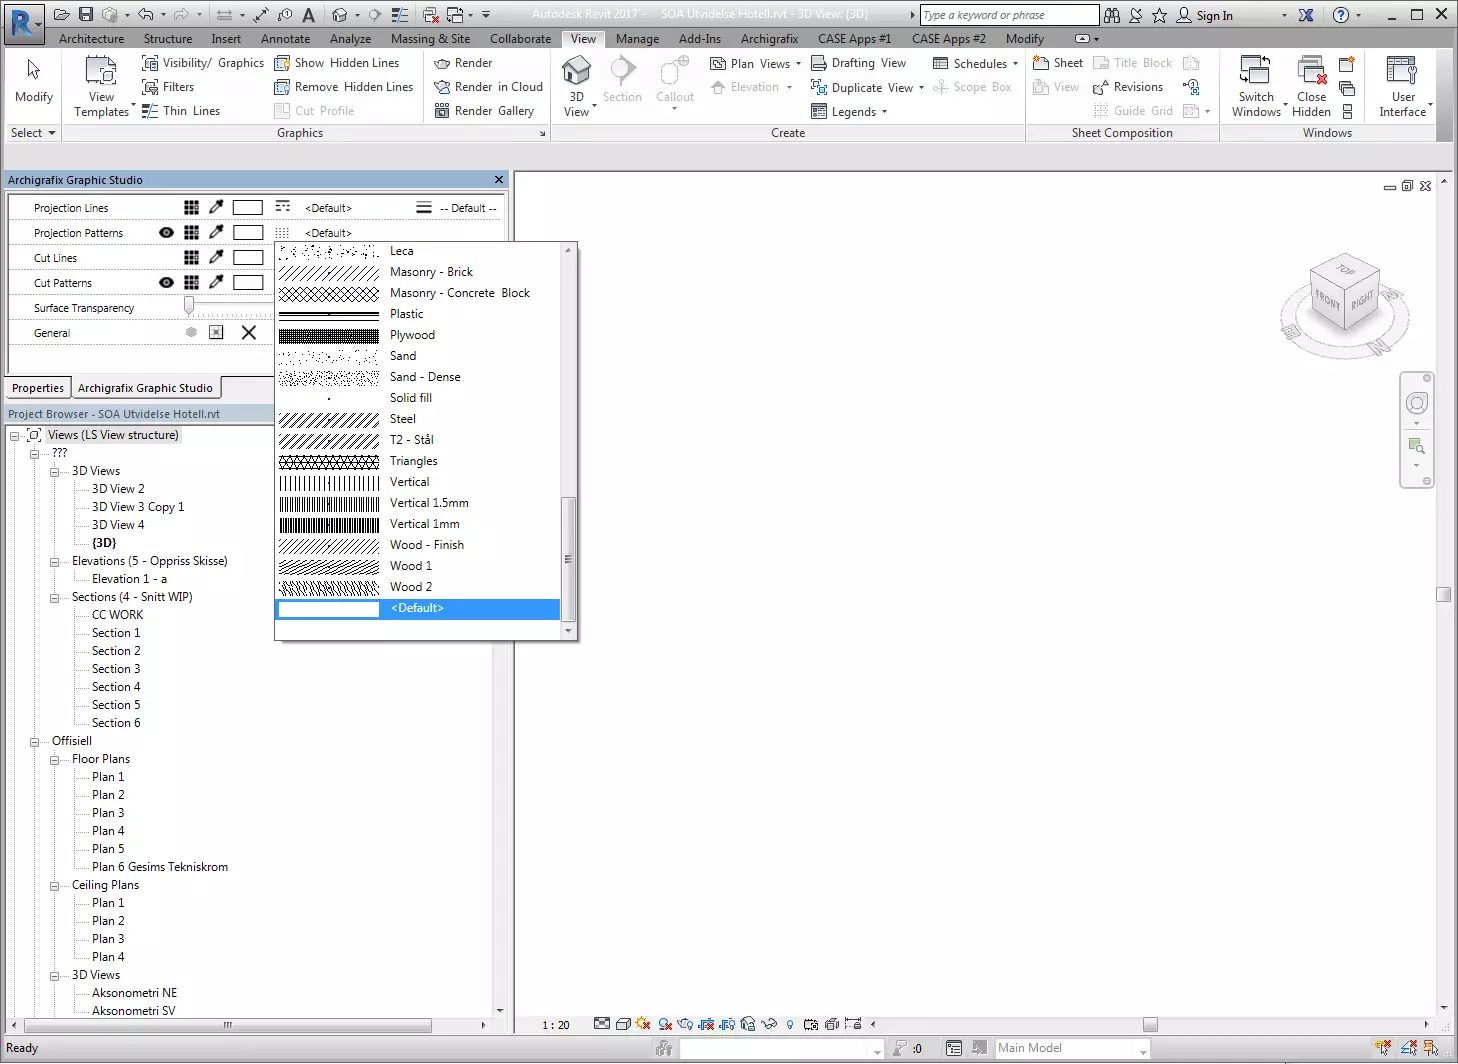Click the Surface Transparency slider handle

click(x=189, y=306)
